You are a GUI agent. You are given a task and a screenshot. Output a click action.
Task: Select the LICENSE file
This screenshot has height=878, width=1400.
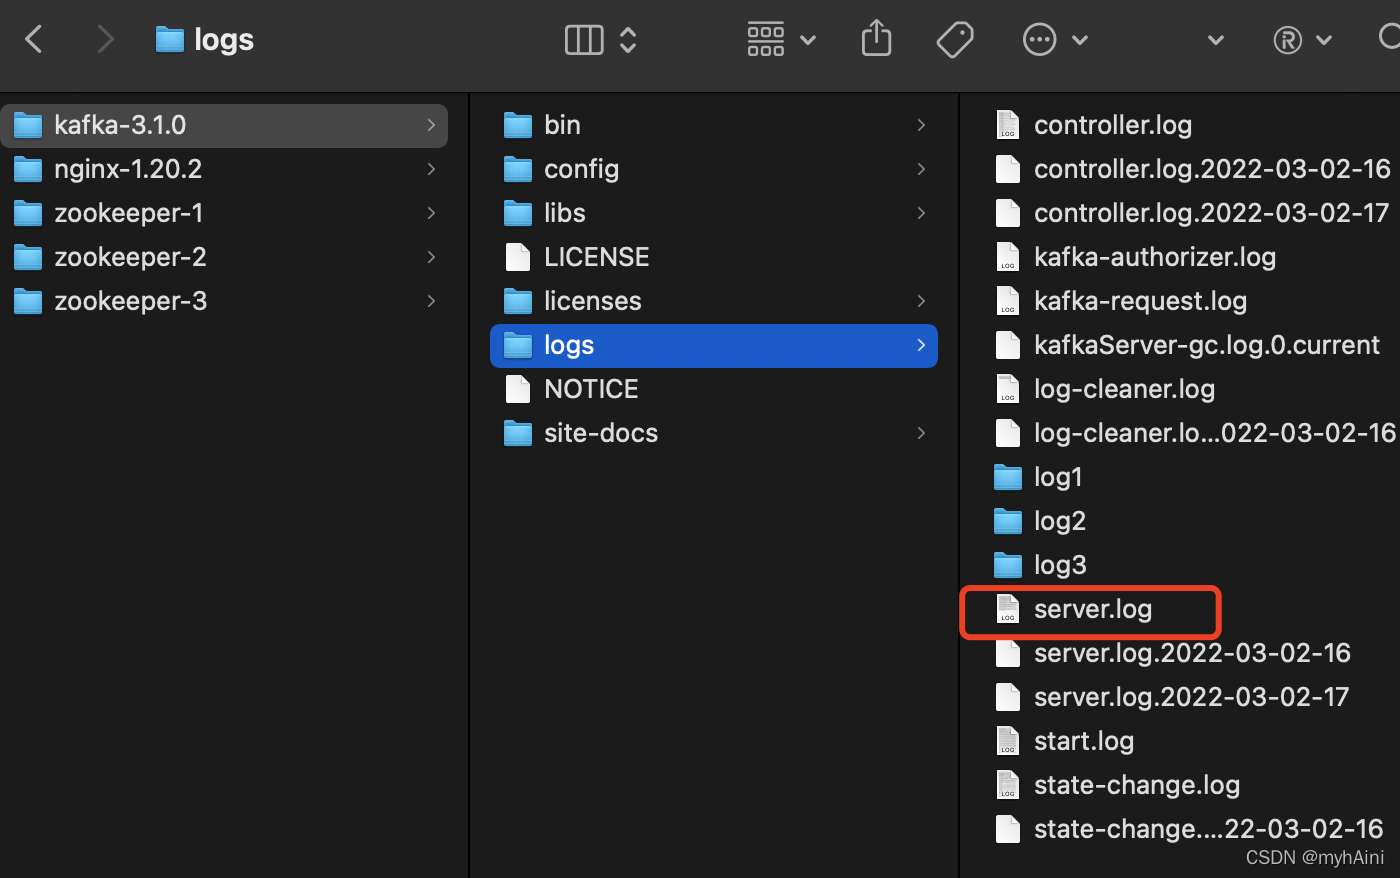pyautogui.click(x=714, y=257)
